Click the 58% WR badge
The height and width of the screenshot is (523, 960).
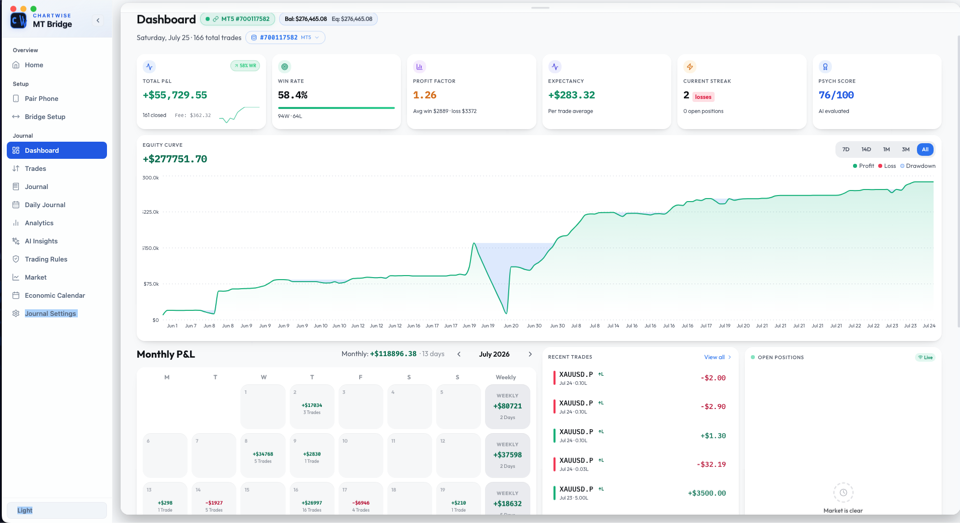point(245,66)
